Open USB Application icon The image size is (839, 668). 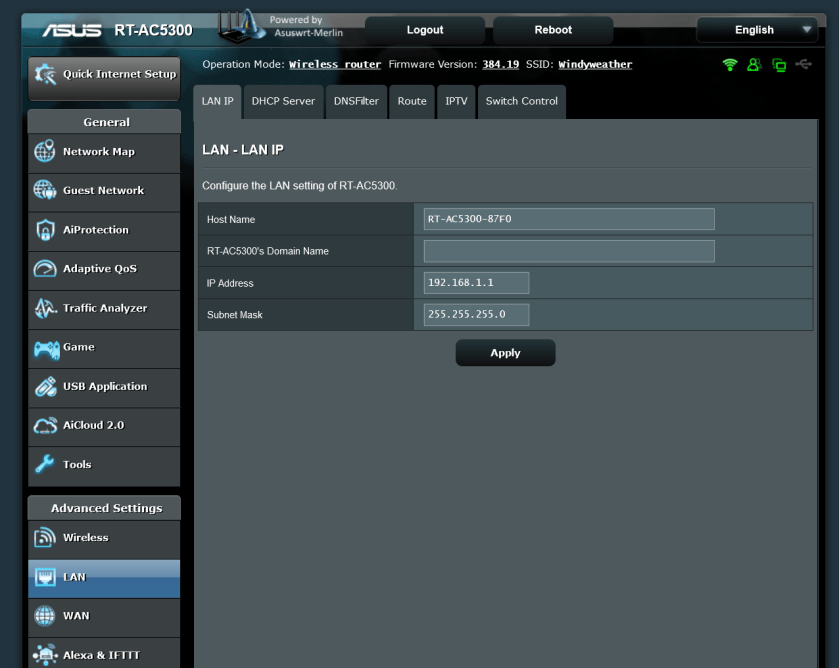pyautogui.click(x=45, y=387)
